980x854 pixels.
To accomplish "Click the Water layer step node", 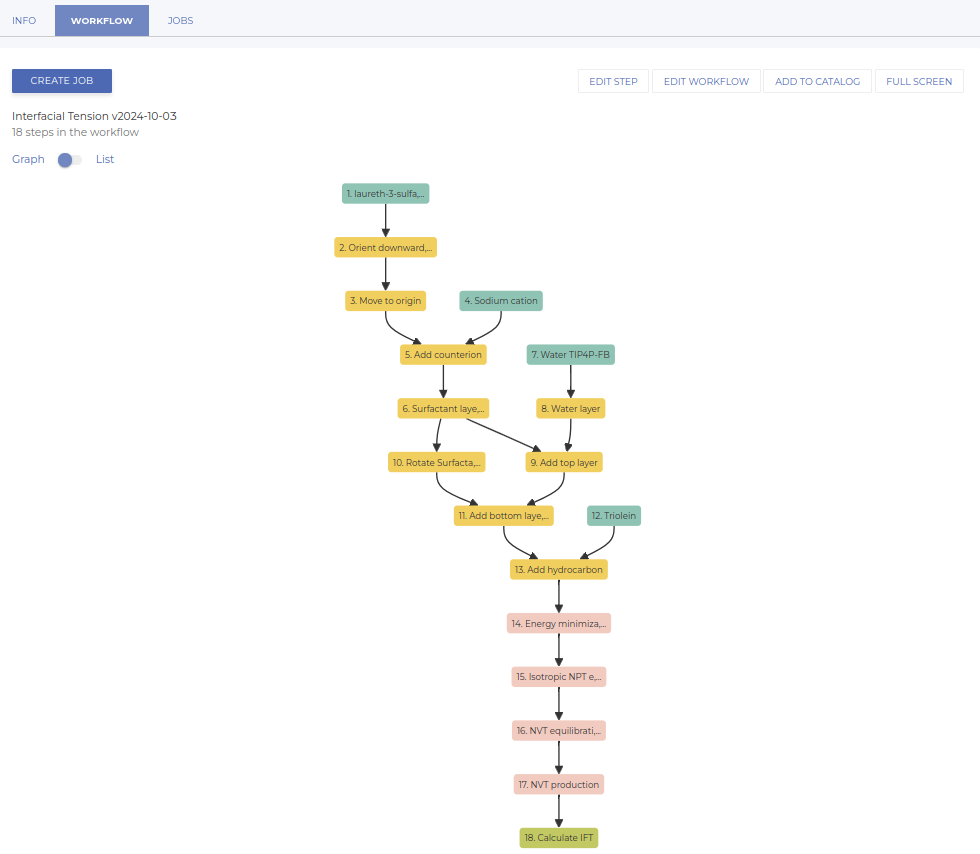I will [x=571, y=408].
